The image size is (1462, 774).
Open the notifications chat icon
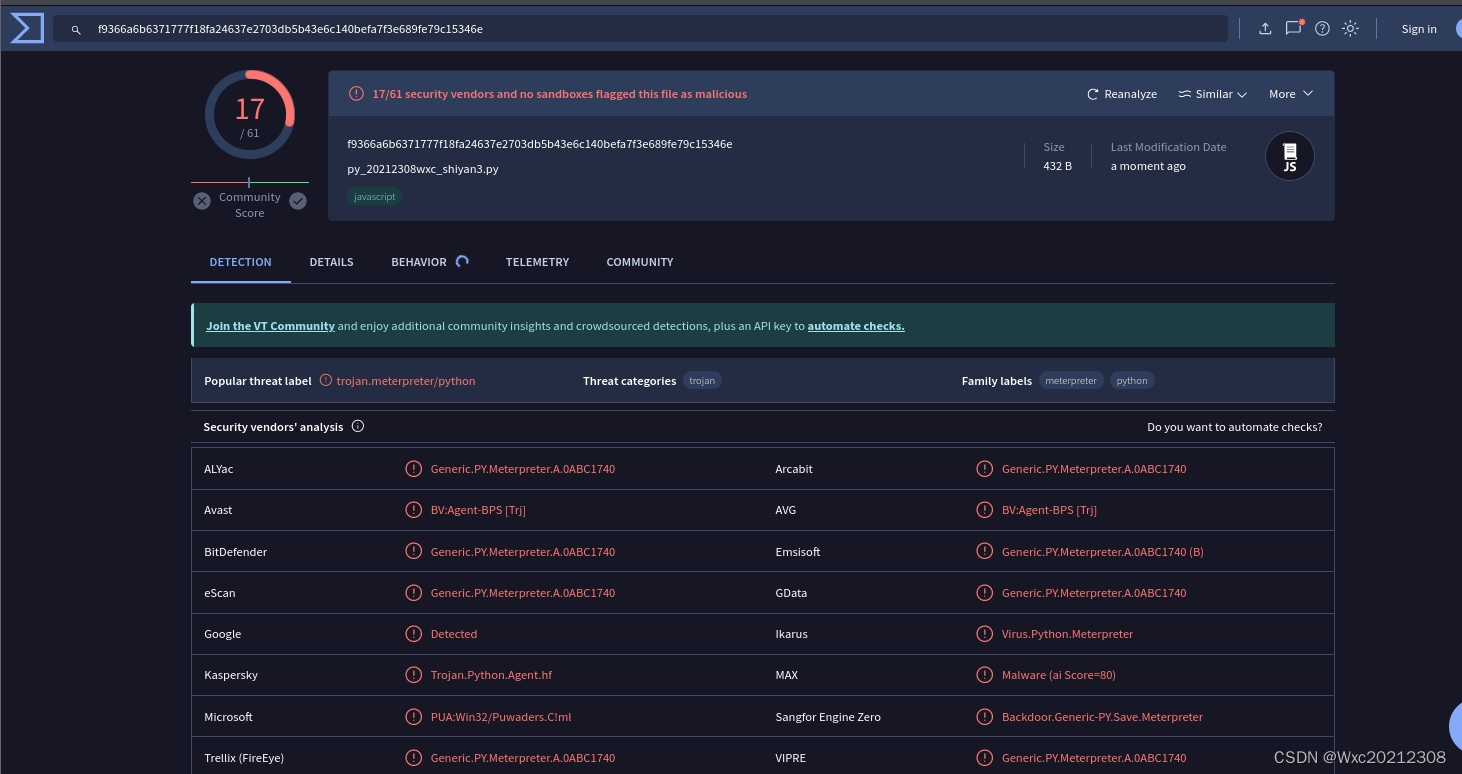click(x=1293, y=28)
